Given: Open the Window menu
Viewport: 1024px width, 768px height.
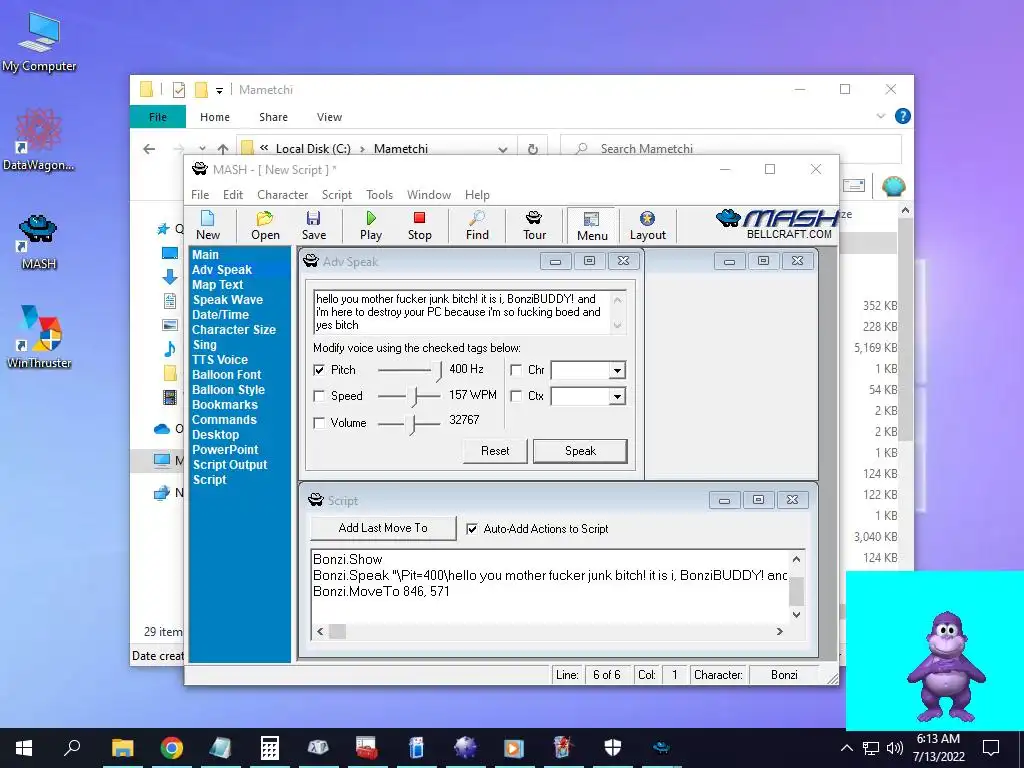Looking at the screenshot, I should [x=428, y=195].
